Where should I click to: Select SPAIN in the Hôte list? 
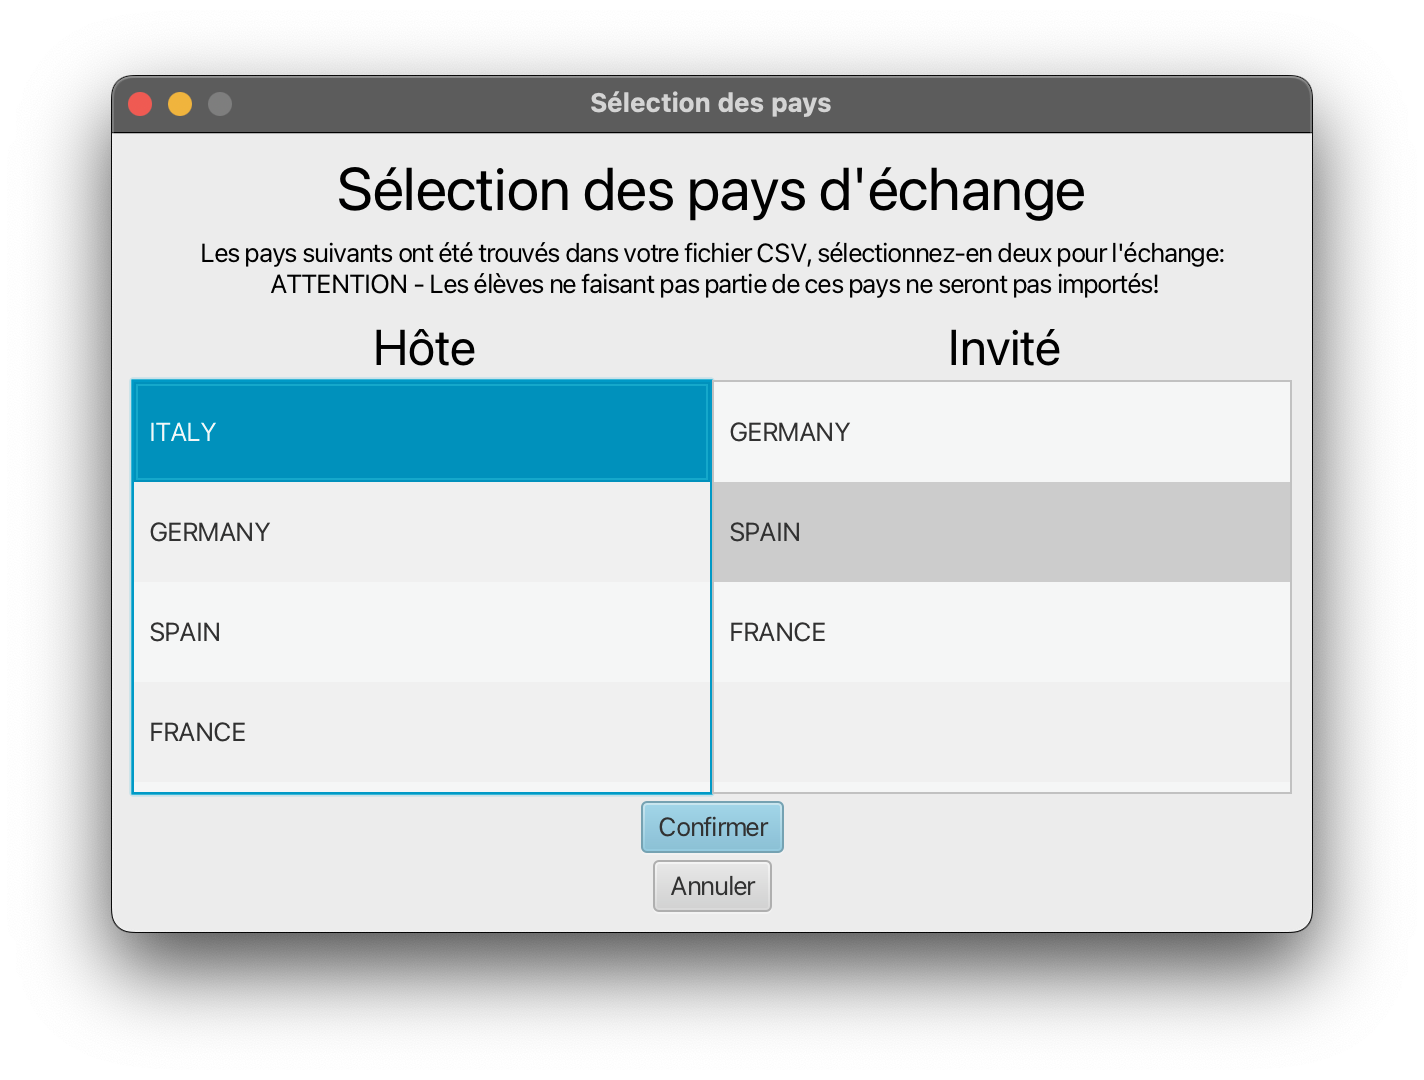[421, 631]
